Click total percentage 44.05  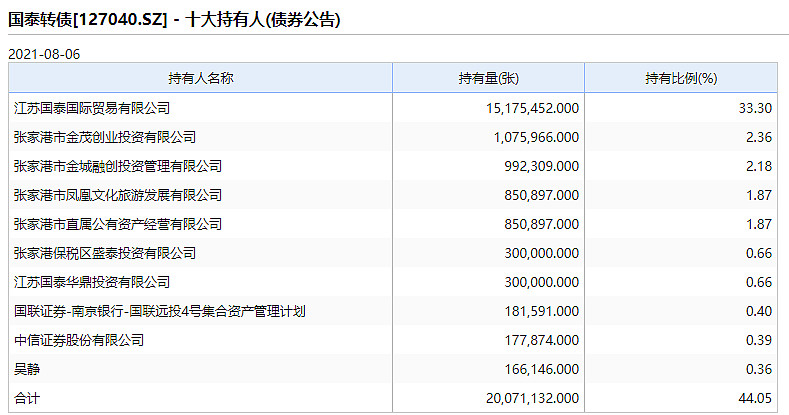755,398
